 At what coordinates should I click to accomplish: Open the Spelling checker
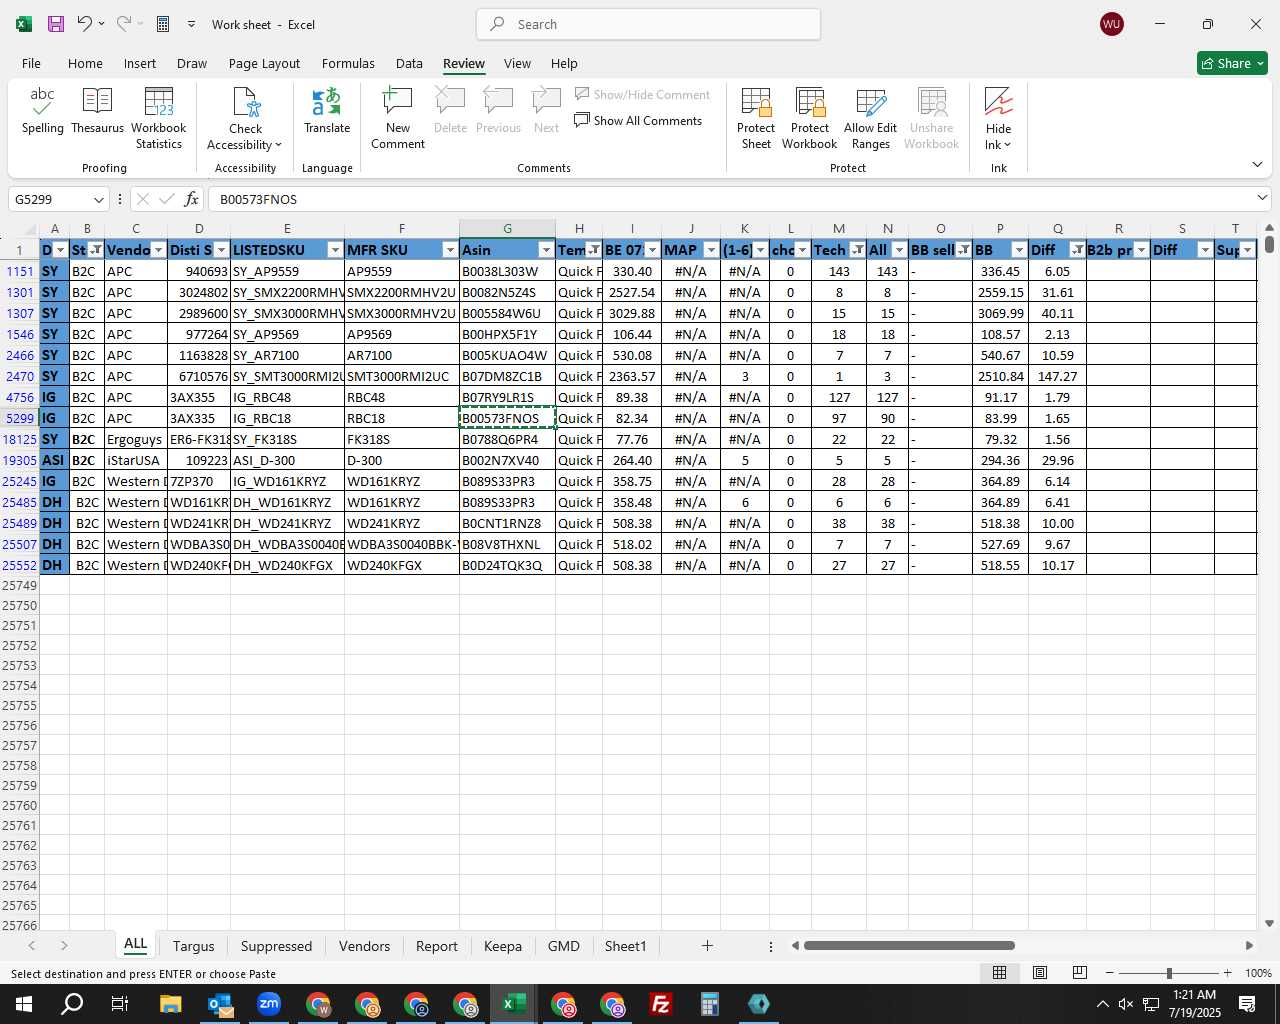click(x=43, y=111)
